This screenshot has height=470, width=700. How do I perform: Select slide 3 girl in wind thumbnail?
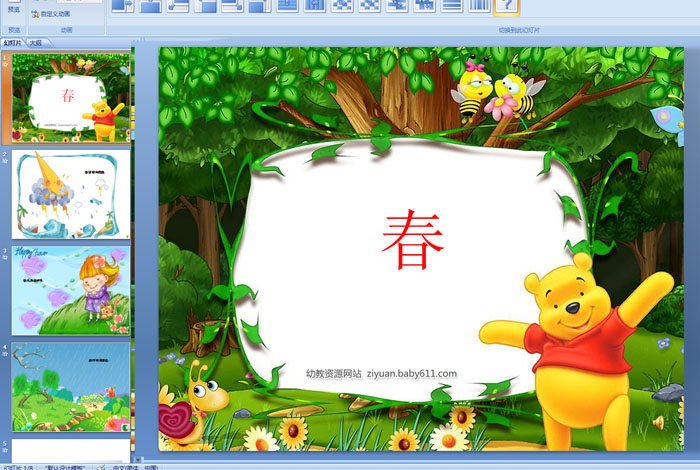(71, 291)
